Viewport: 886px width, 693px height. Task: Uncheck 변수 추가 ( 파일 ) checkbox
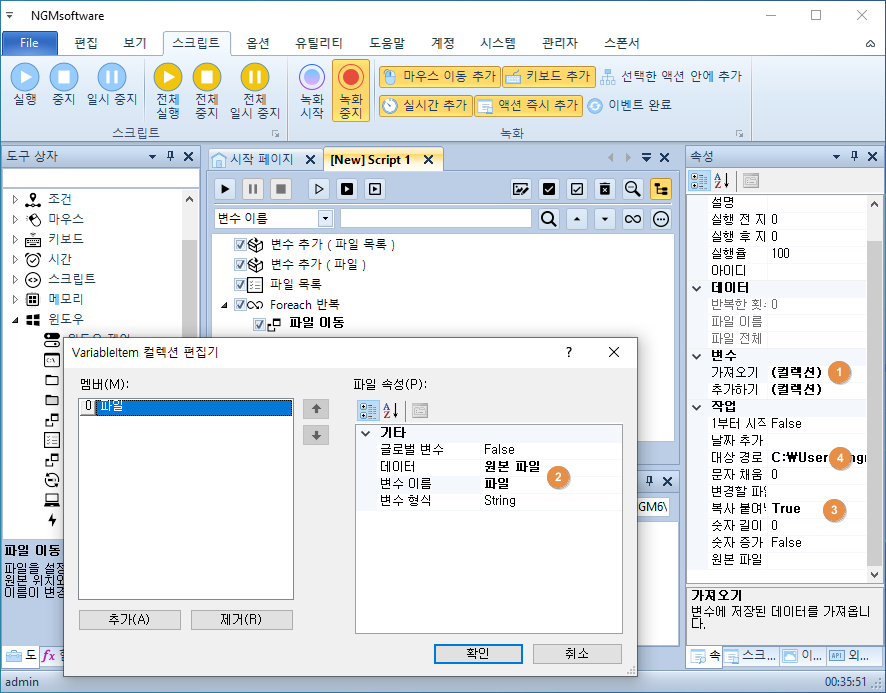240,264
